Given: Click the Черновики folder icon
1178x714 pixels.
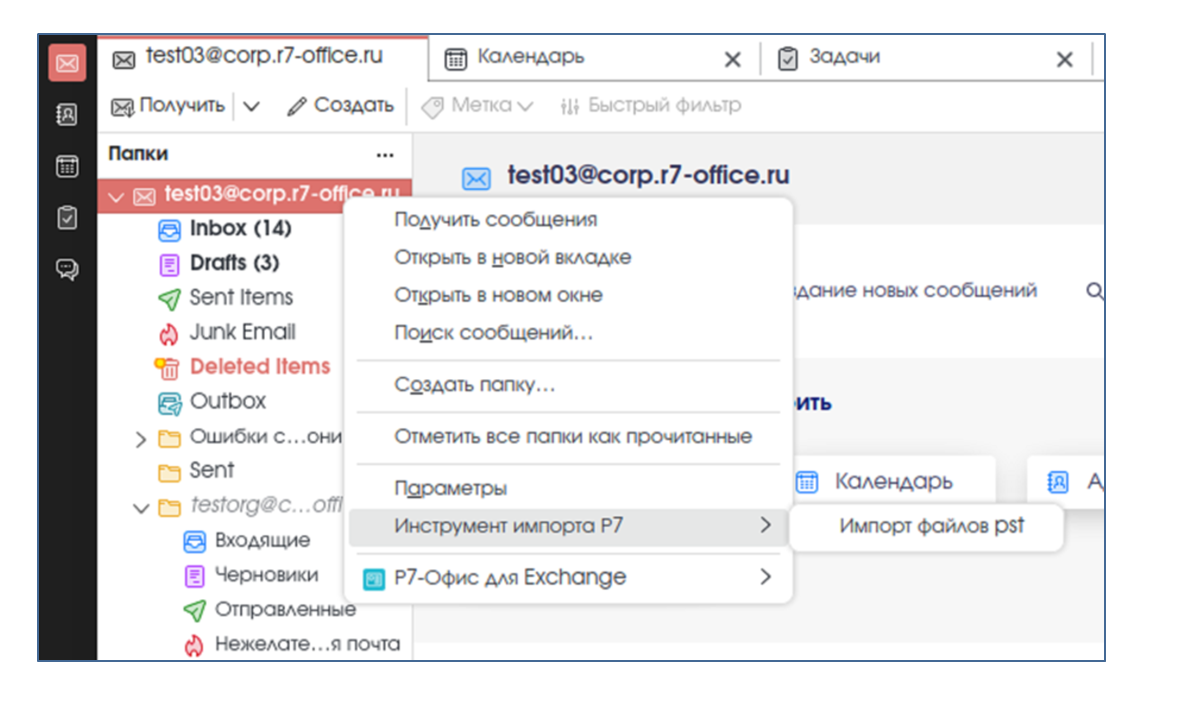Looking at the screenshot, I should click(x=195, y=576).
